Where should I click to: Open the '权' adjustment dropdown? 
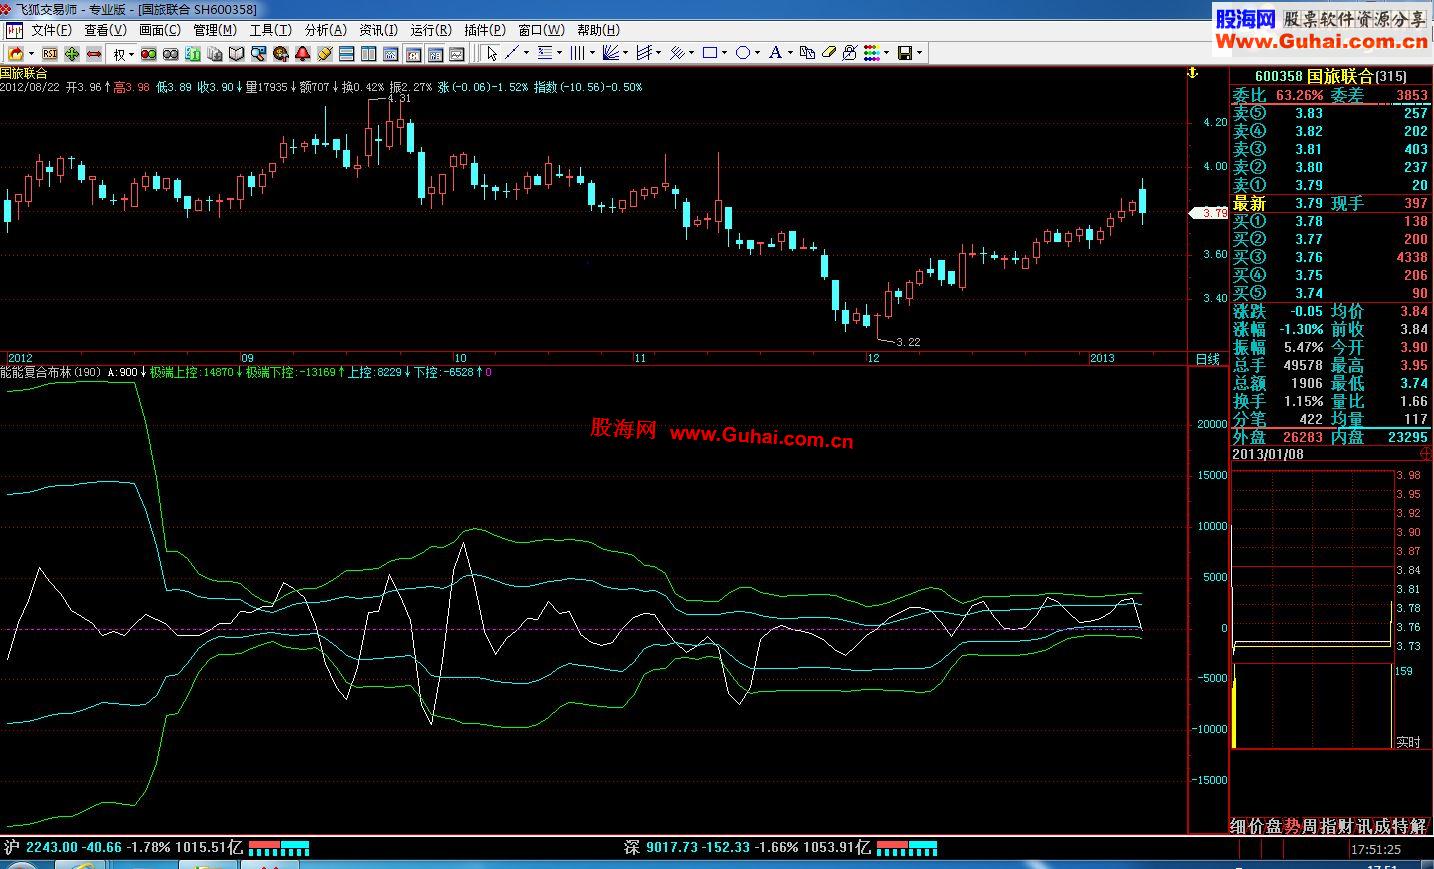[x=123, y=54]
